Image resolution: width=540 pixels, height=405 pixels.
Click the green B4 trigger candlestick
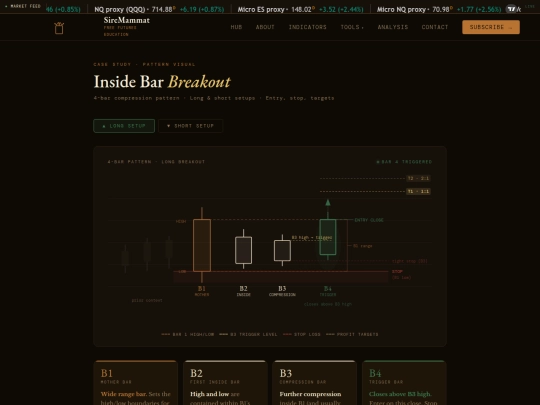click(328, 237)
